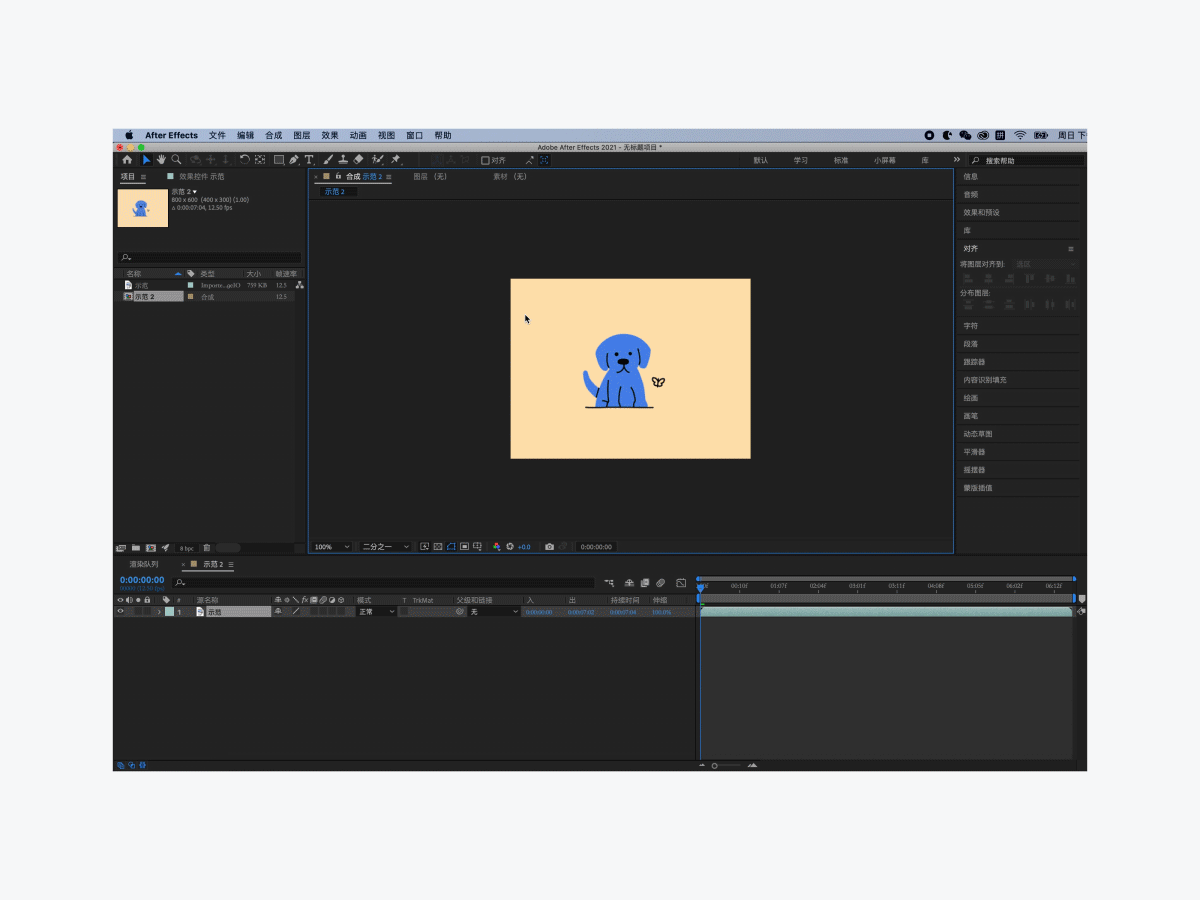Select the Eraser tool
This screenshot has width=1200, height=900.
tap(359, 160)
